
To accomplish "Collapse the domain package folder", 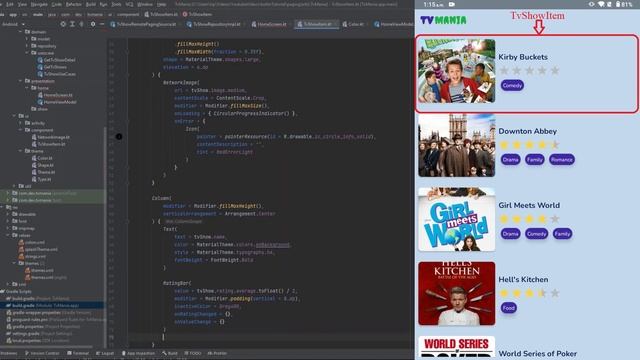I will coord(20,31).
